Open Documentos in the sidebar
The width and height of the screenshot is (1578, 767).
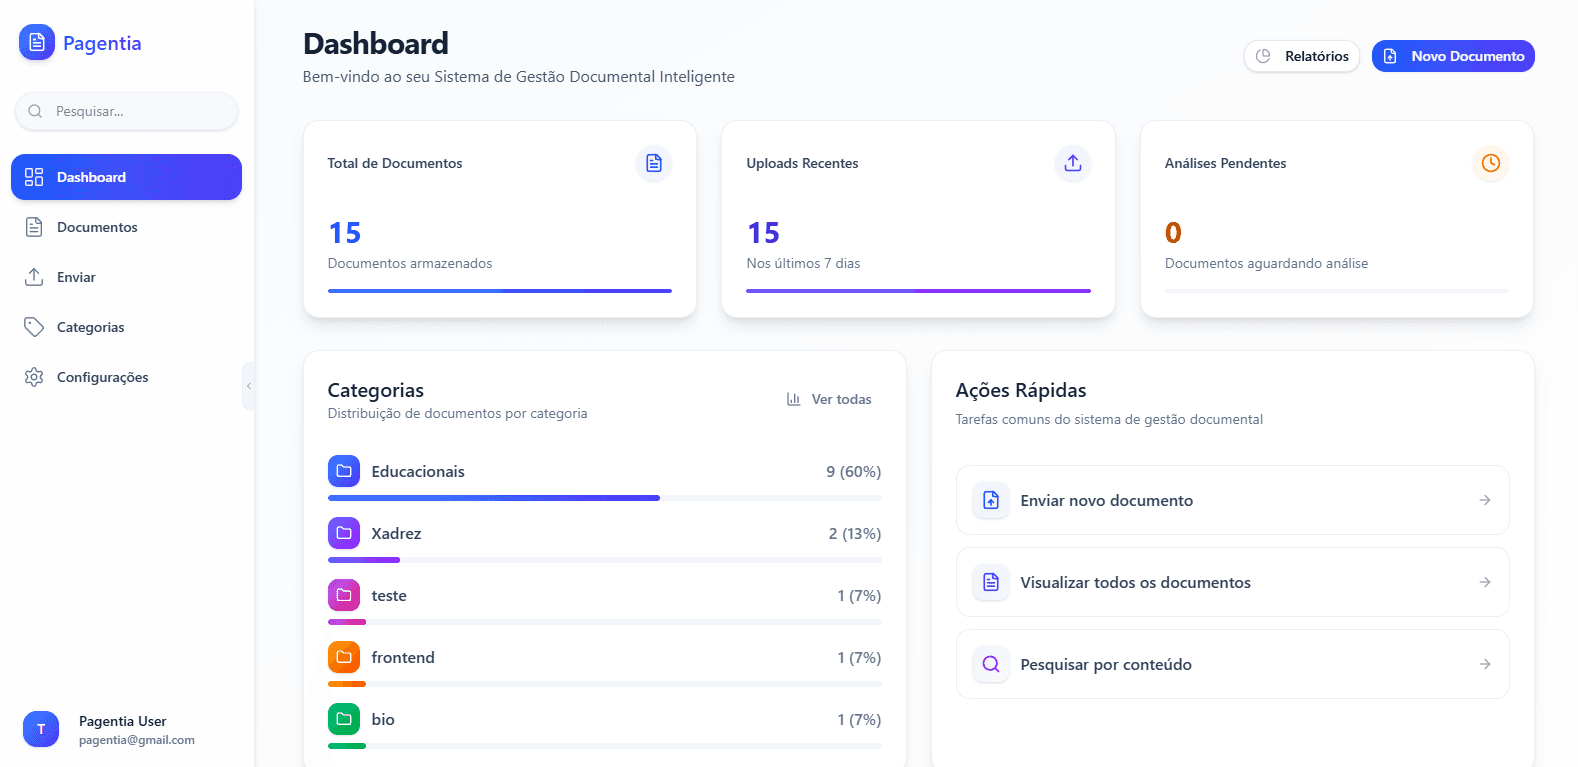(x=97, y=227)
